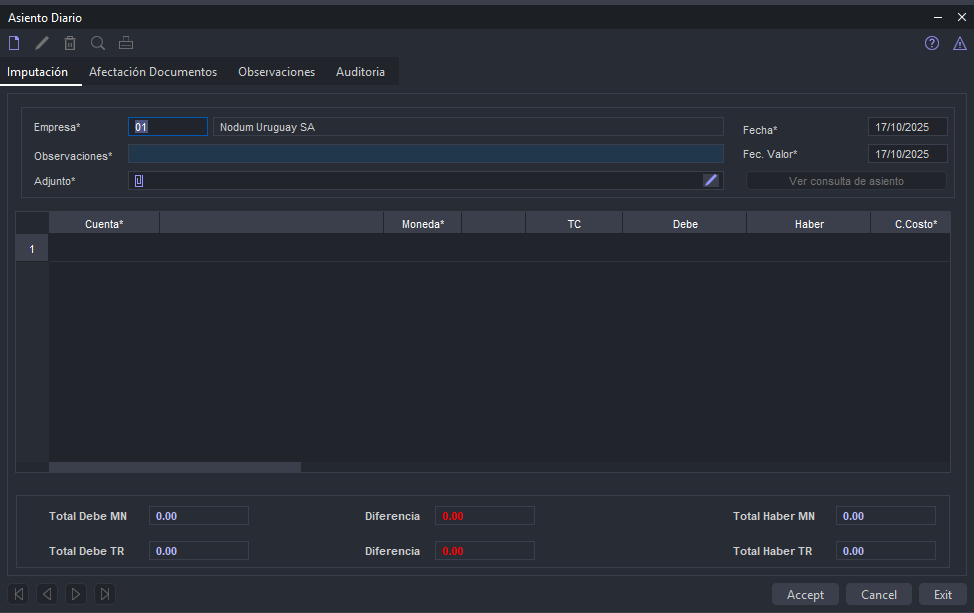This screenshot has width=974, height=613.
Task: Go to the first record
Action: click(x=19, y=594)
